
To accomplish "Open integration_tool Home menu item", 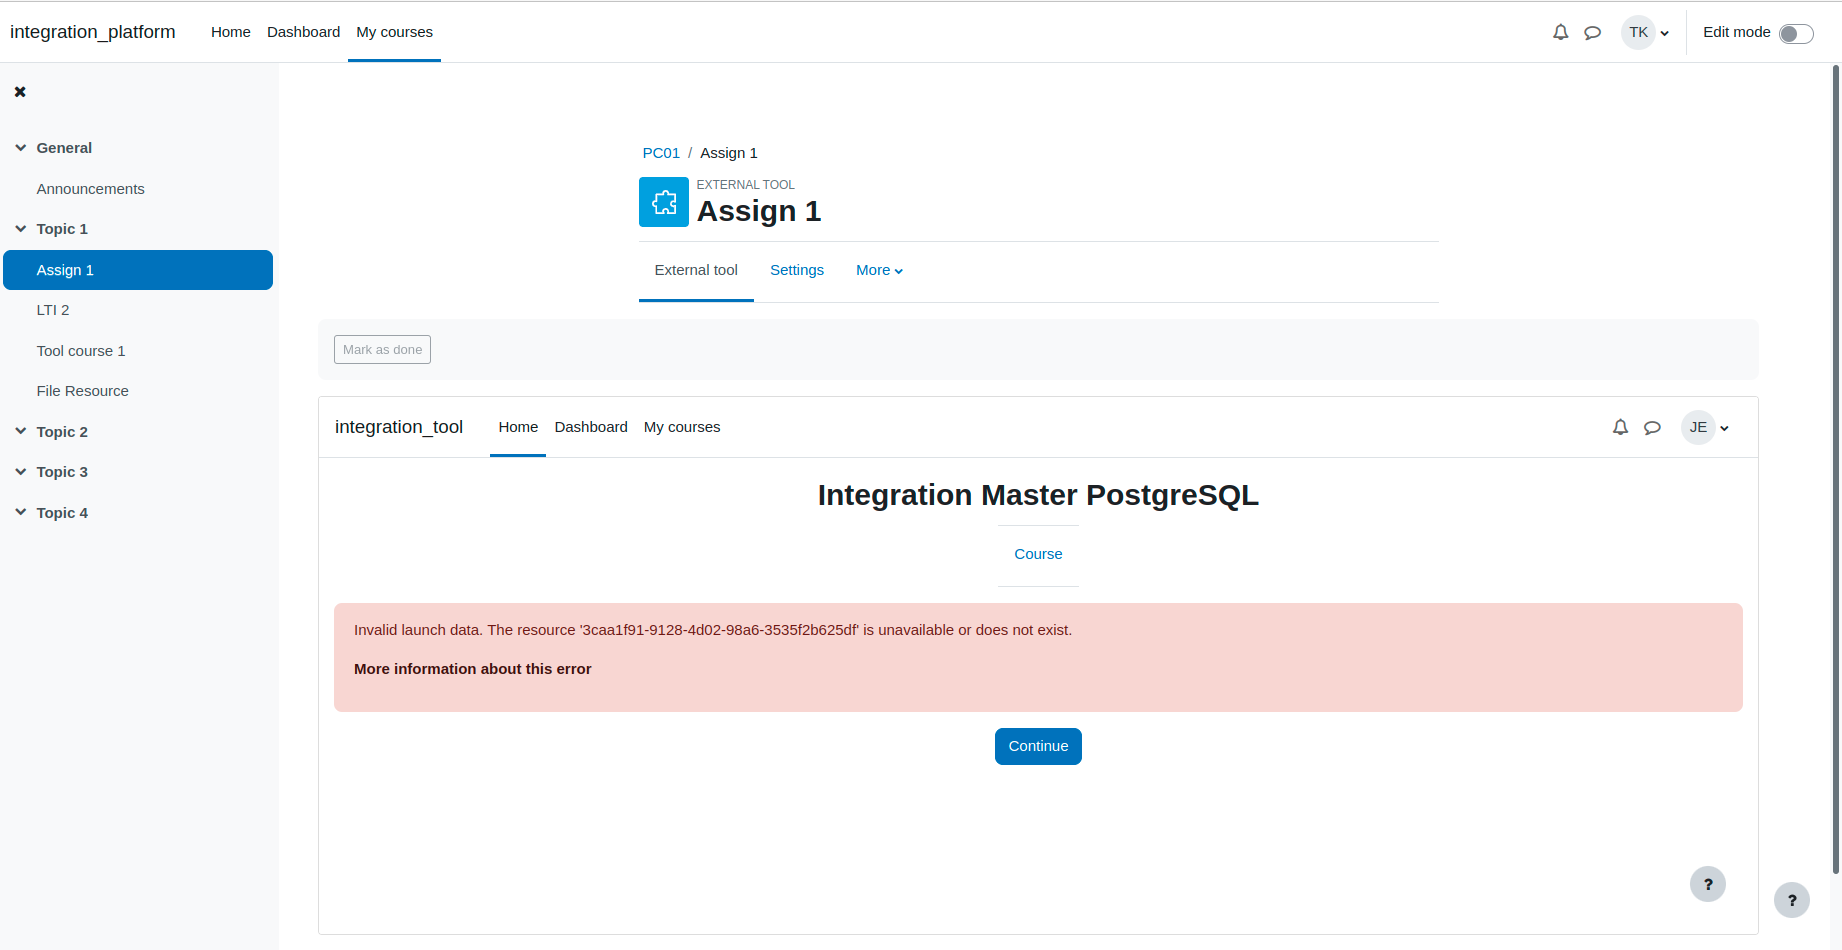I will point(518,427).
